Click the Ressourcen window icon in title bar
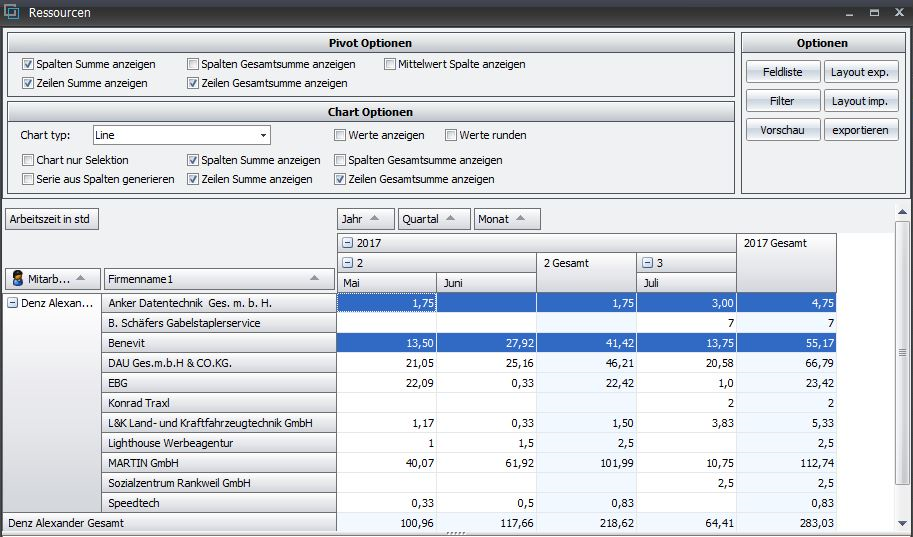913x537 pixels. (x=12, y=13)
